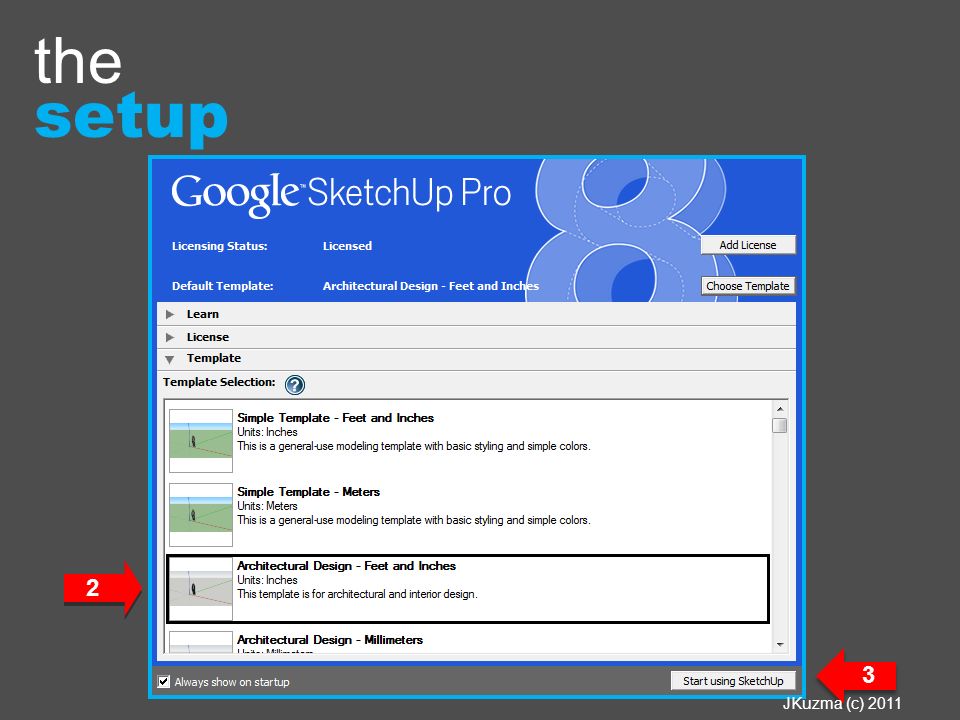Click the template list scrollbar thumb
The width and height of the screenshot is (960, 720).
coord(779,426)
